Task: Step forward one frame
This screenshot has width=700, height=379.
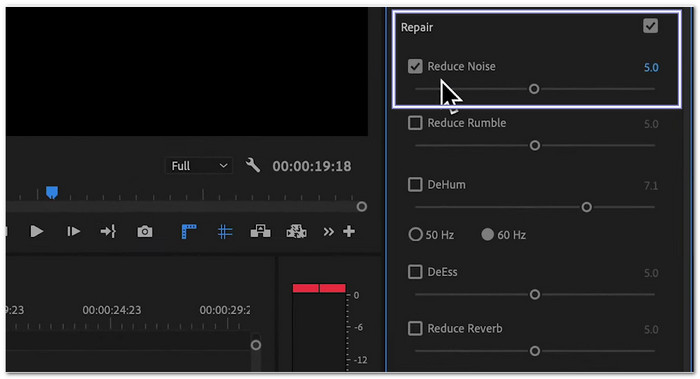Action: pyautogui.click(x=73, y=231)
